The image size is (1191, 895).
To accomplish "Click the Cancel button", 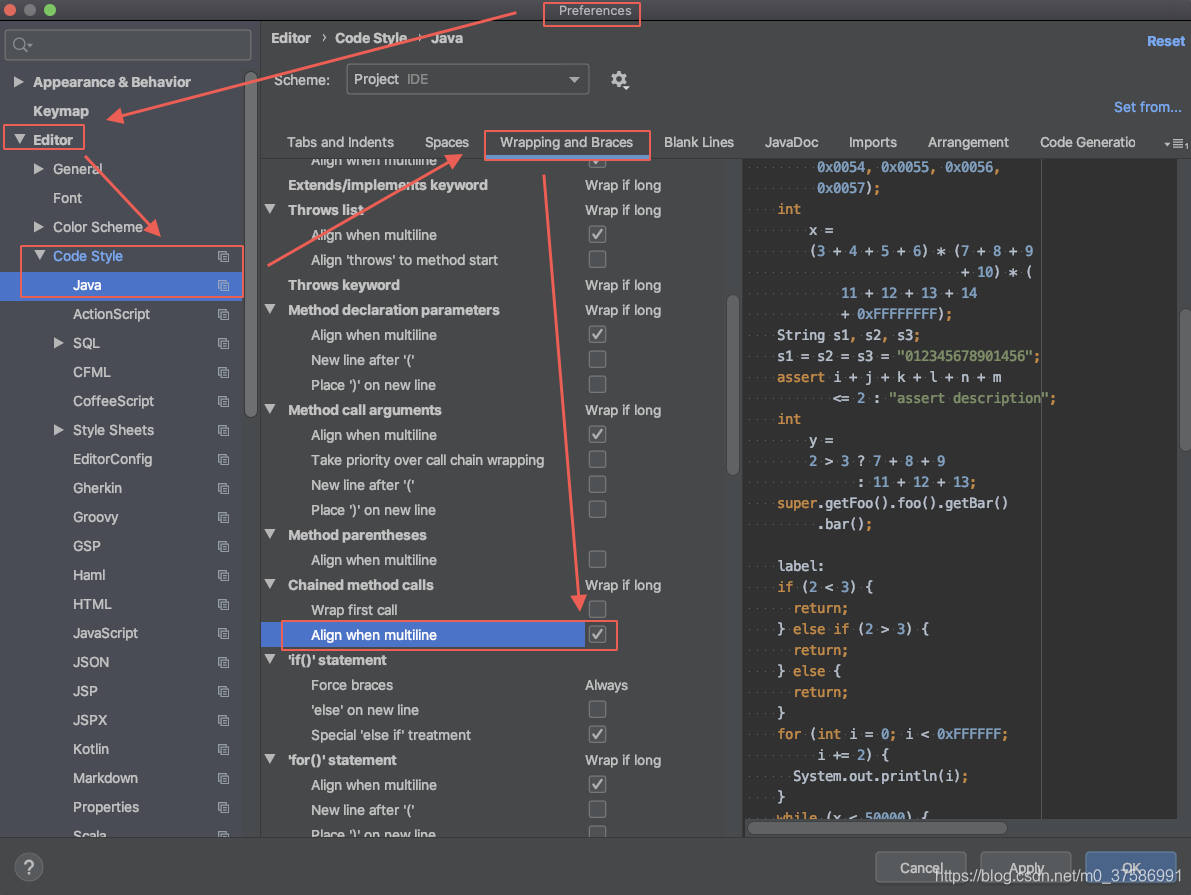I will [921, 868].
